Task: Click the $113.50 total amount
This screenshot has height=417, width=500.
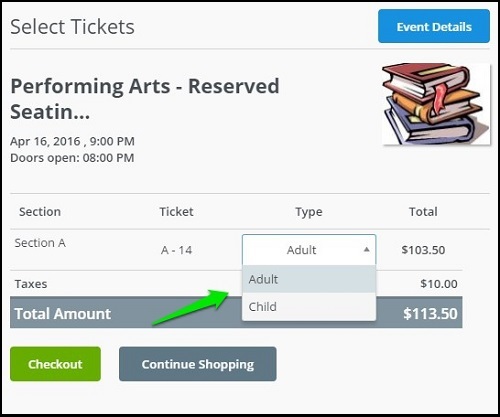Action: pyautogui.click(x=430, y=313)
